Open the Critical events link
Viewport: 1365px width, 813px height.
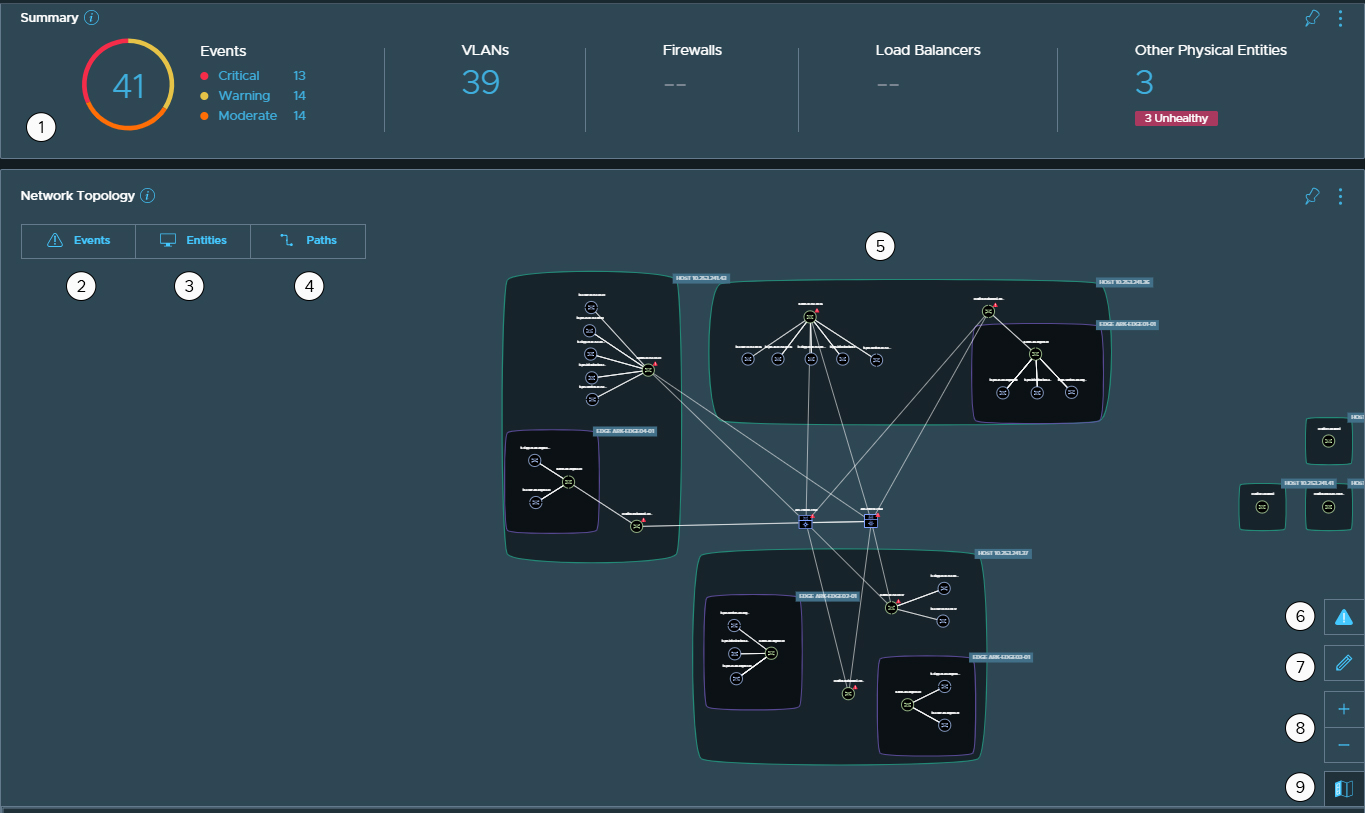tap(239, 76)
